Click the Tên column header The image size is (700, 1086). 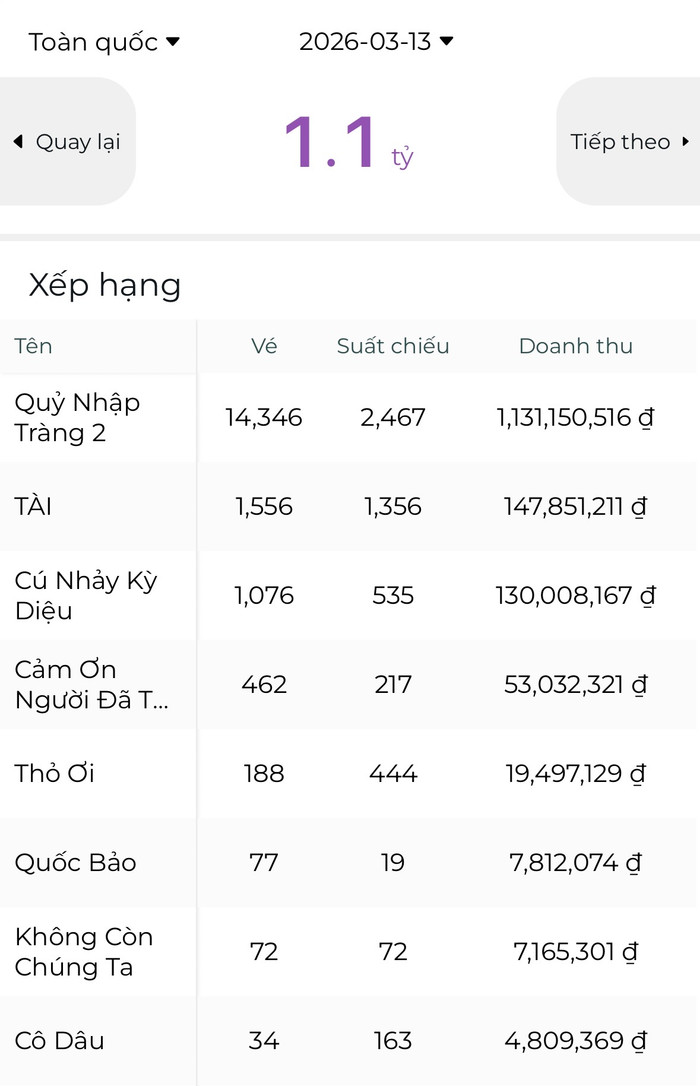(x=33, y=346)
